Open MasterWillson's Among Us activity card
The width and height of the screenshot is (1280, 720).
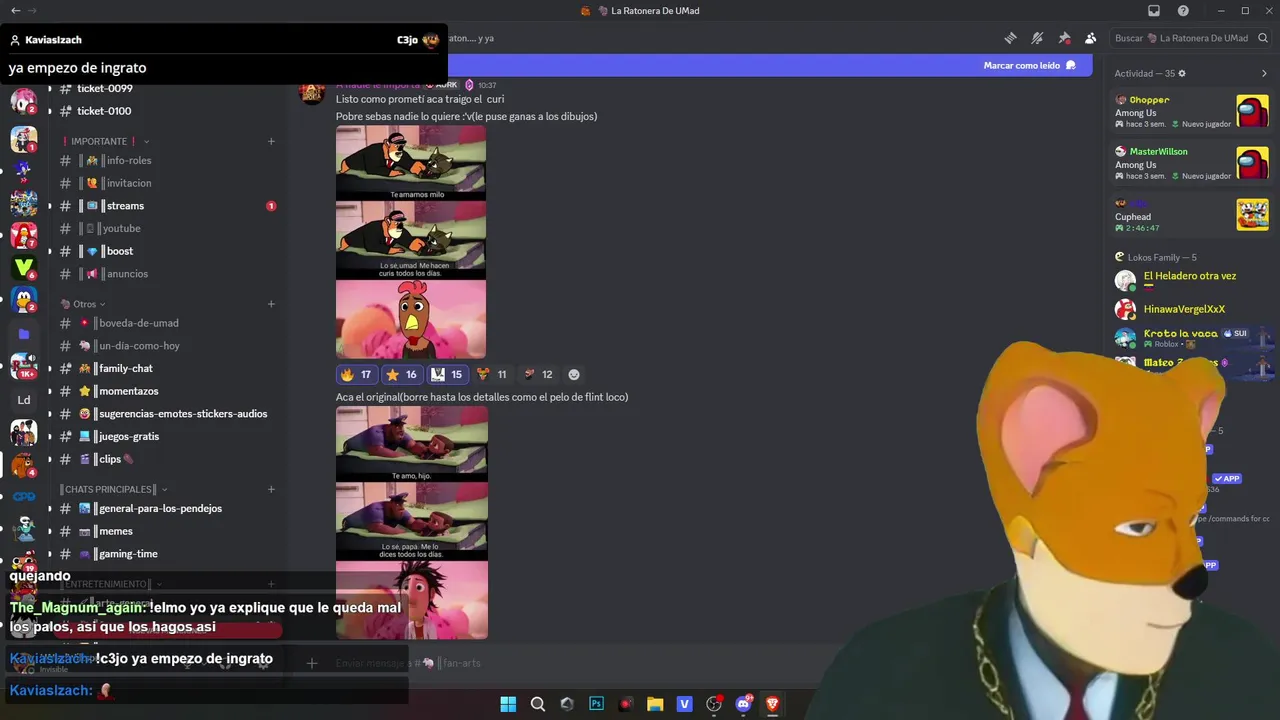pyautogui.click(x=1191, y=163)
